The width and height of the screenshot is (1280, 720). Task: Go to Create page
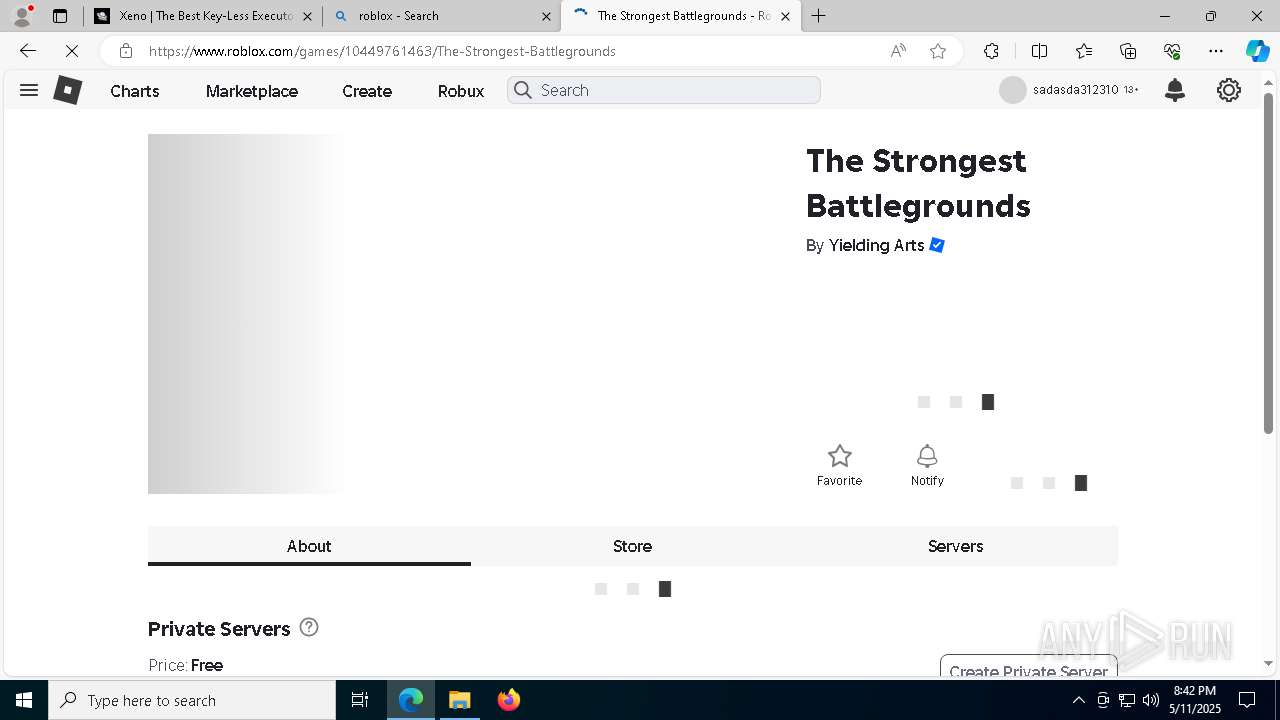367,91
